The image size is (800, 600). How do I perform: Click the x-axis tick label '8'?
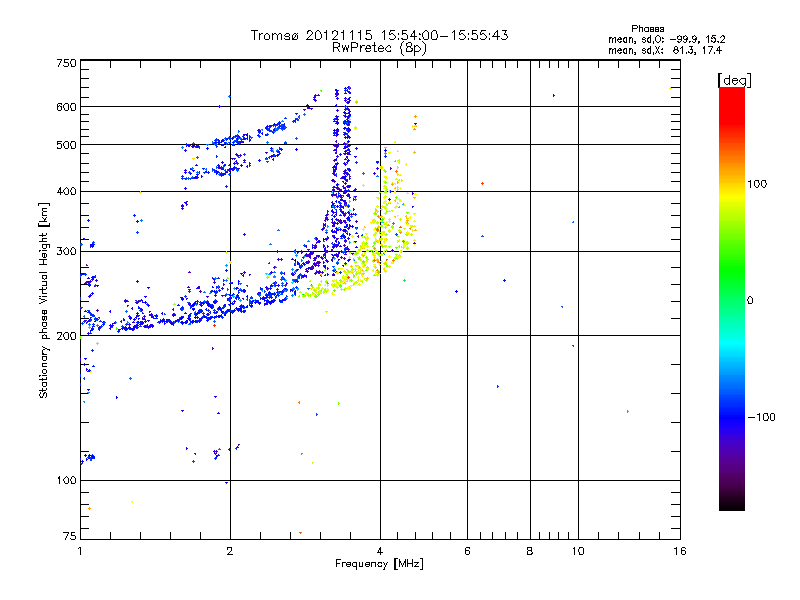530,551
